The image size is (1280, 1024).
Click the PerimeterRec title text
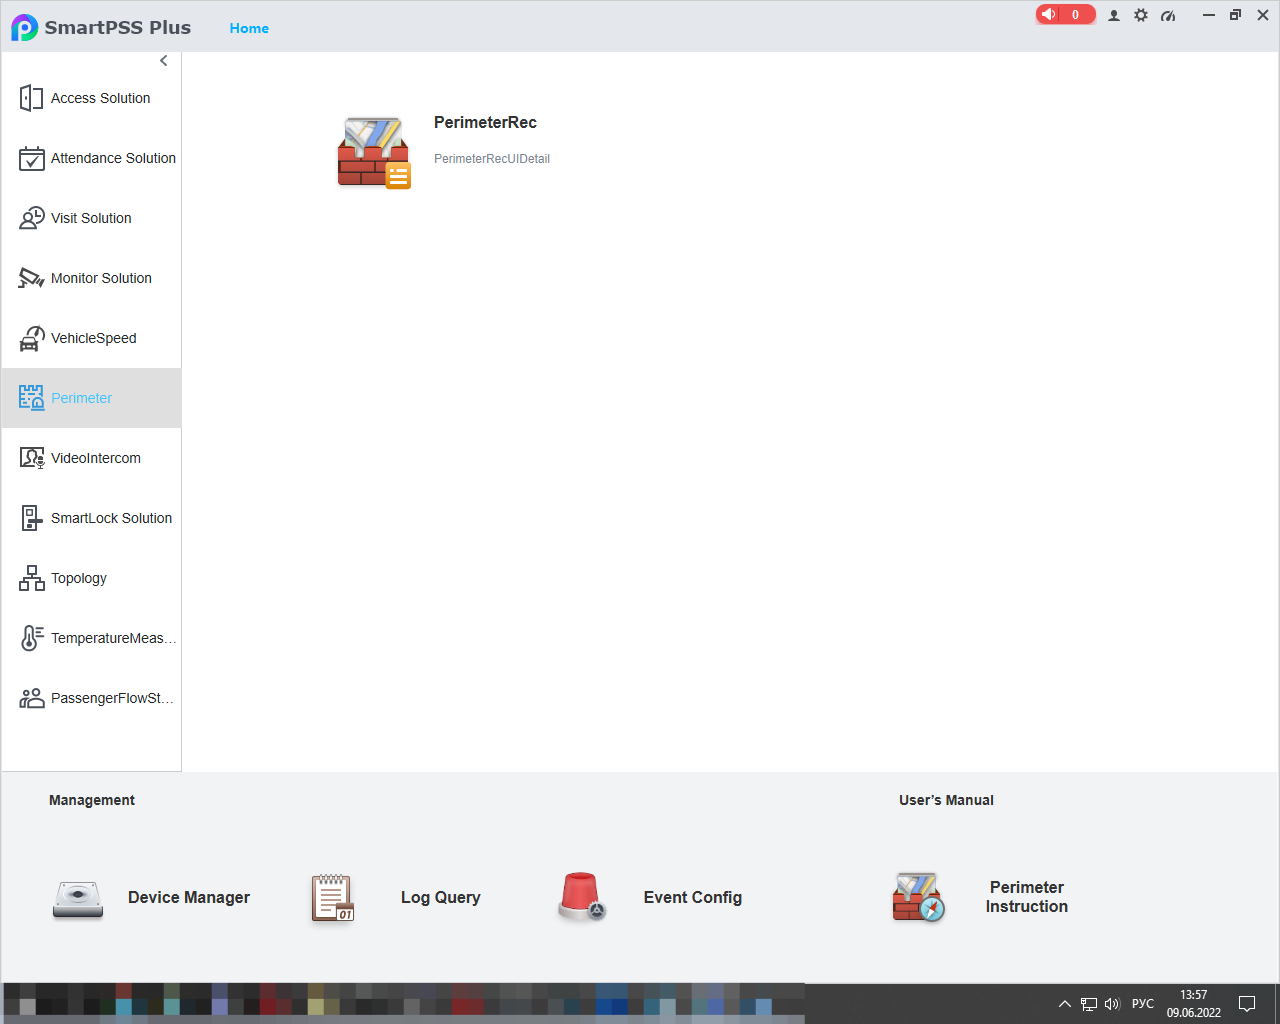[485, 122]
